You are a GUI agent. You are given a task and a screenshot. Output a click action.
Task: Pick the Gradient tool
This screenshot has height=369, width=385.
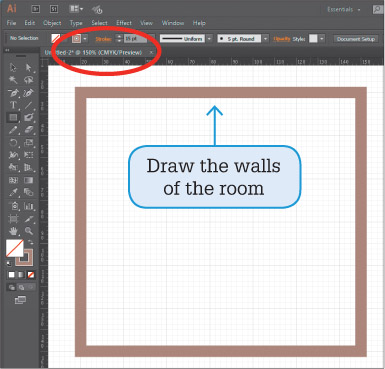(29, 180)
